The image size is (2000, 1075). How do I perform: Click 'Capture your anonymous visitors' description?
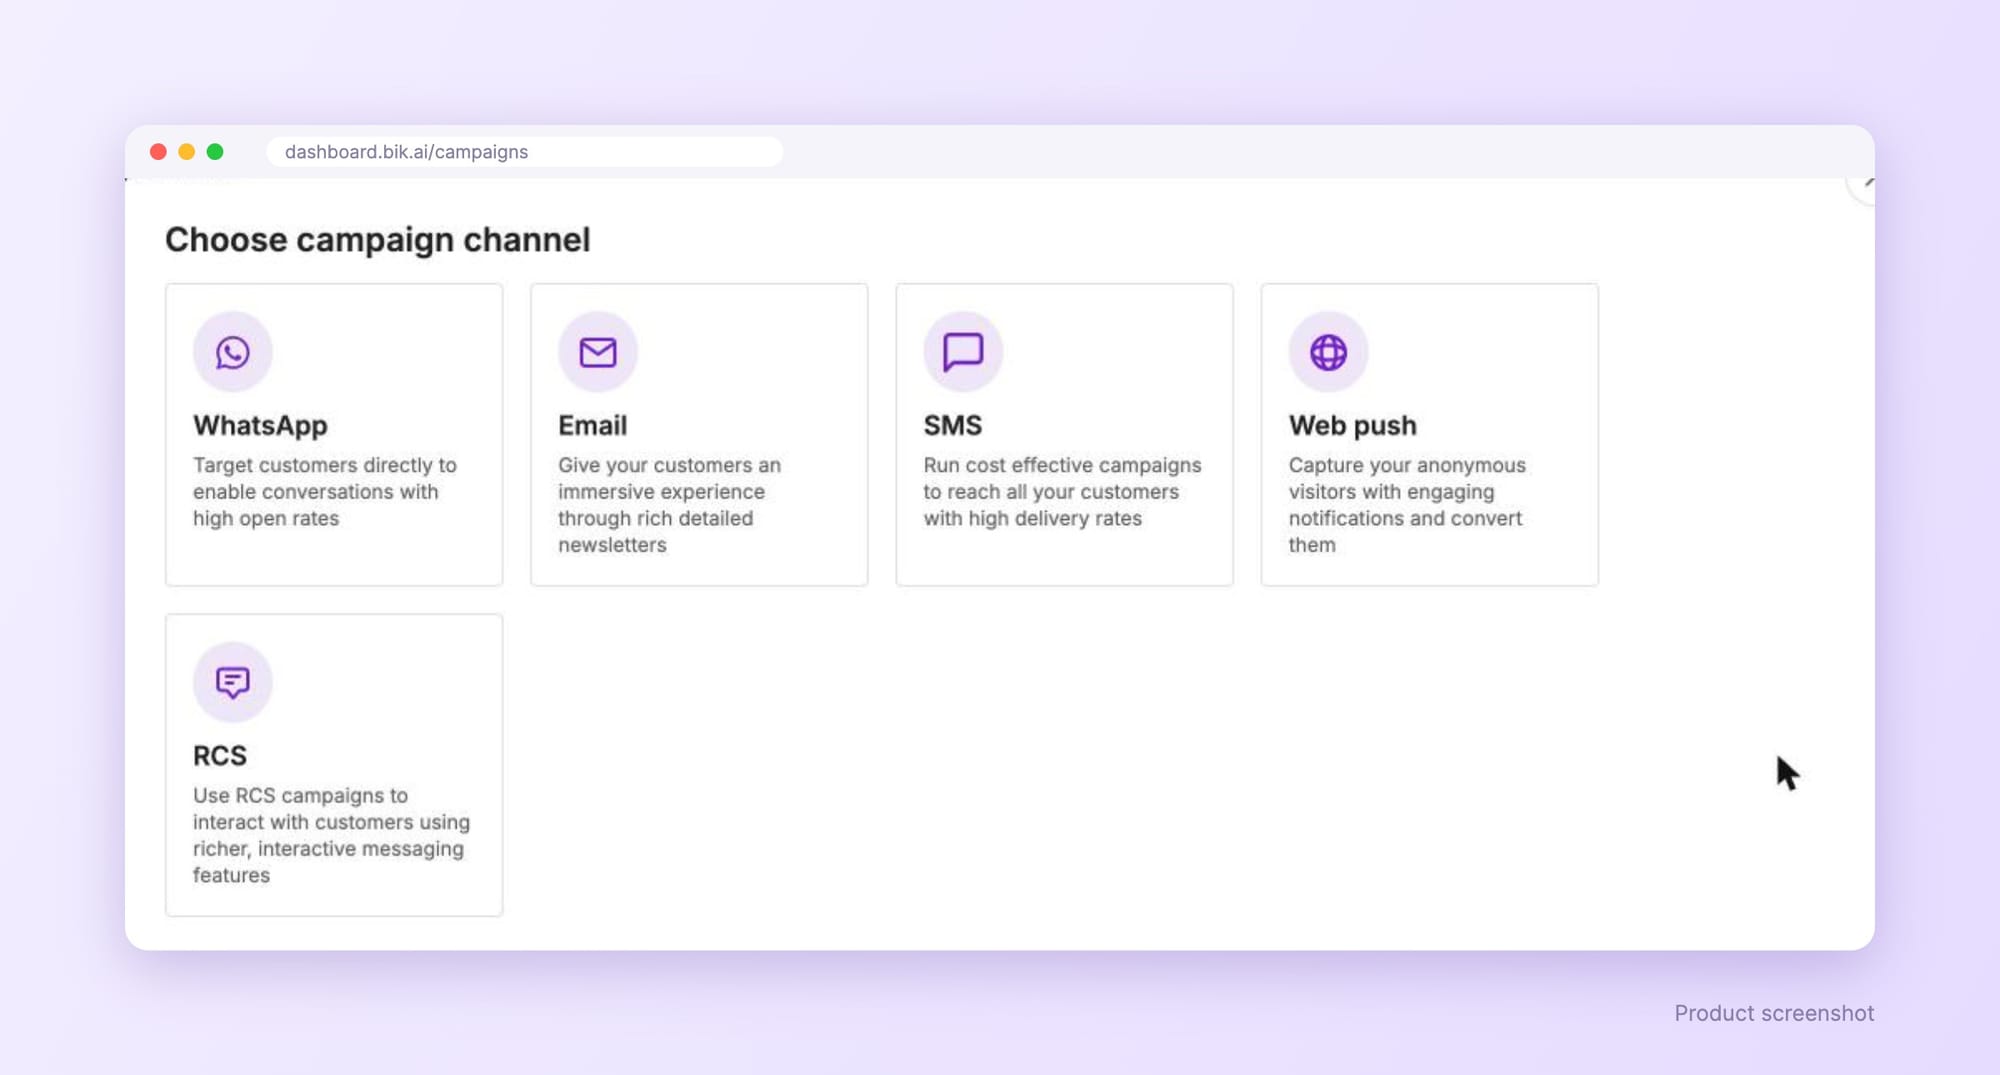tap(1407, 505)
